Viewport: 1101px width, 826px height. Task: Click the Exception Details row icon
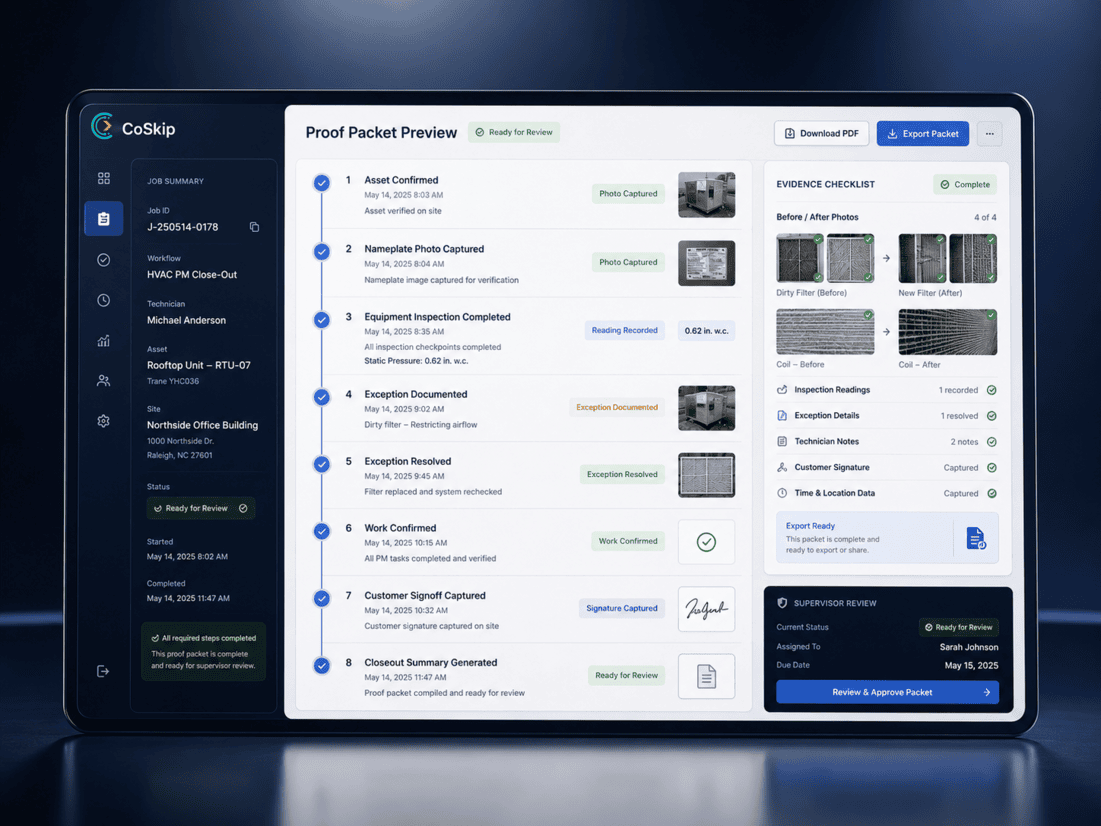(782, 416)
